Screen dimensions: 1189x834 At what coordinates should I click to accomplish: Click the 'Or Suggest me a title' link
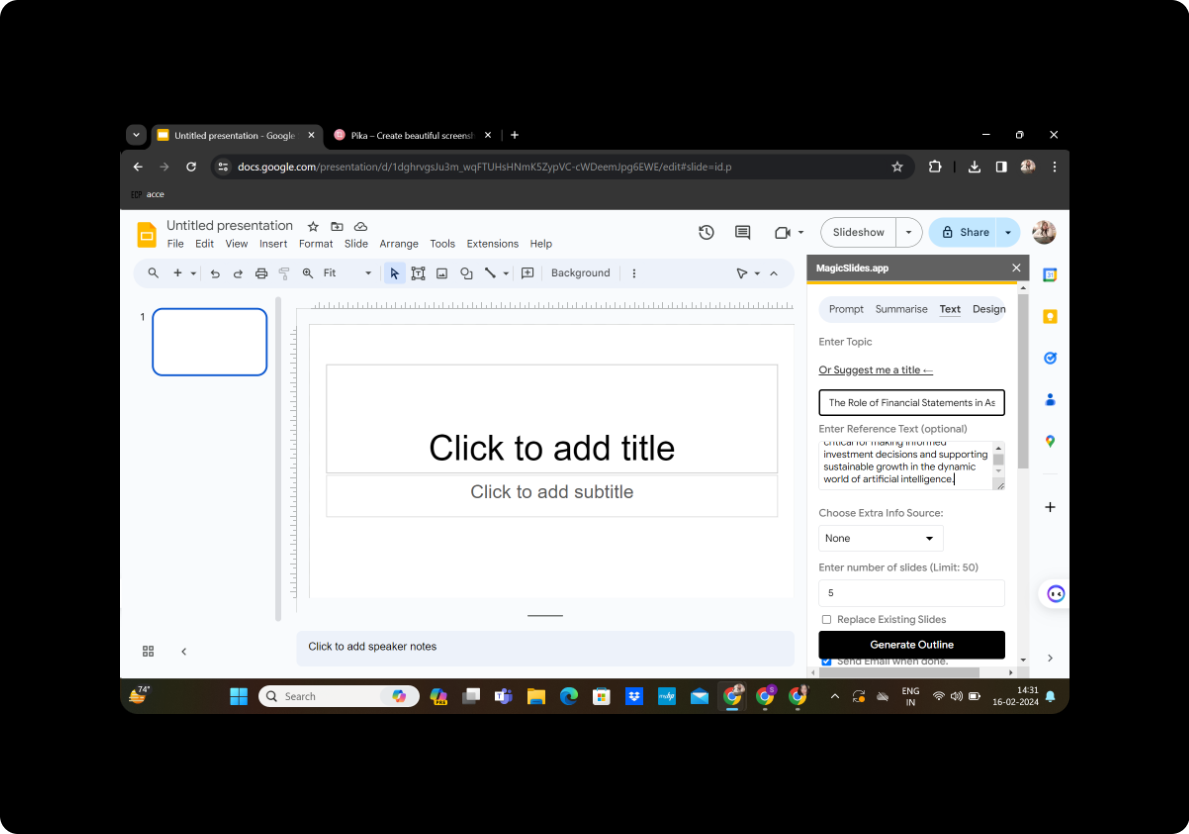point(875,370)
